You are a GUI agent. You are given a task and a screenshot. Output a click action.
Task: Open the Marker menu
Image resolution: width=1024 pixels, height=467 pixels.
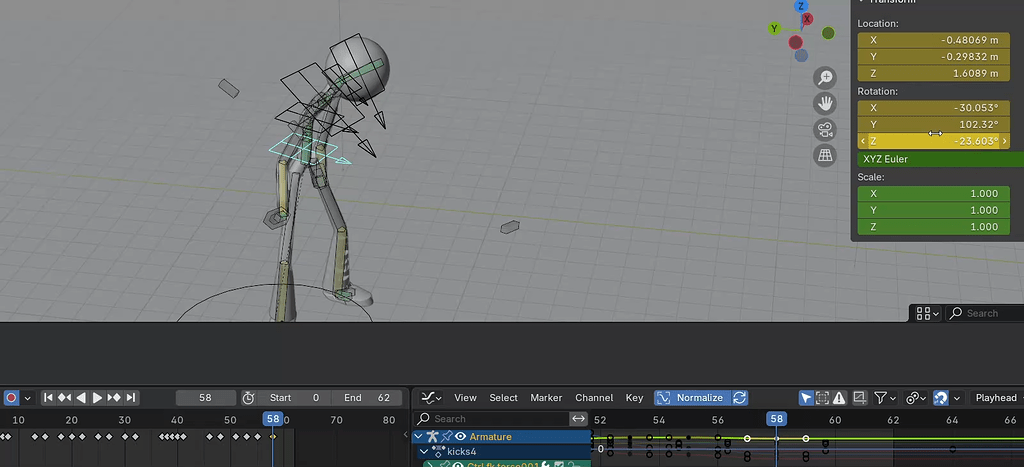click(x=546, y=398)
